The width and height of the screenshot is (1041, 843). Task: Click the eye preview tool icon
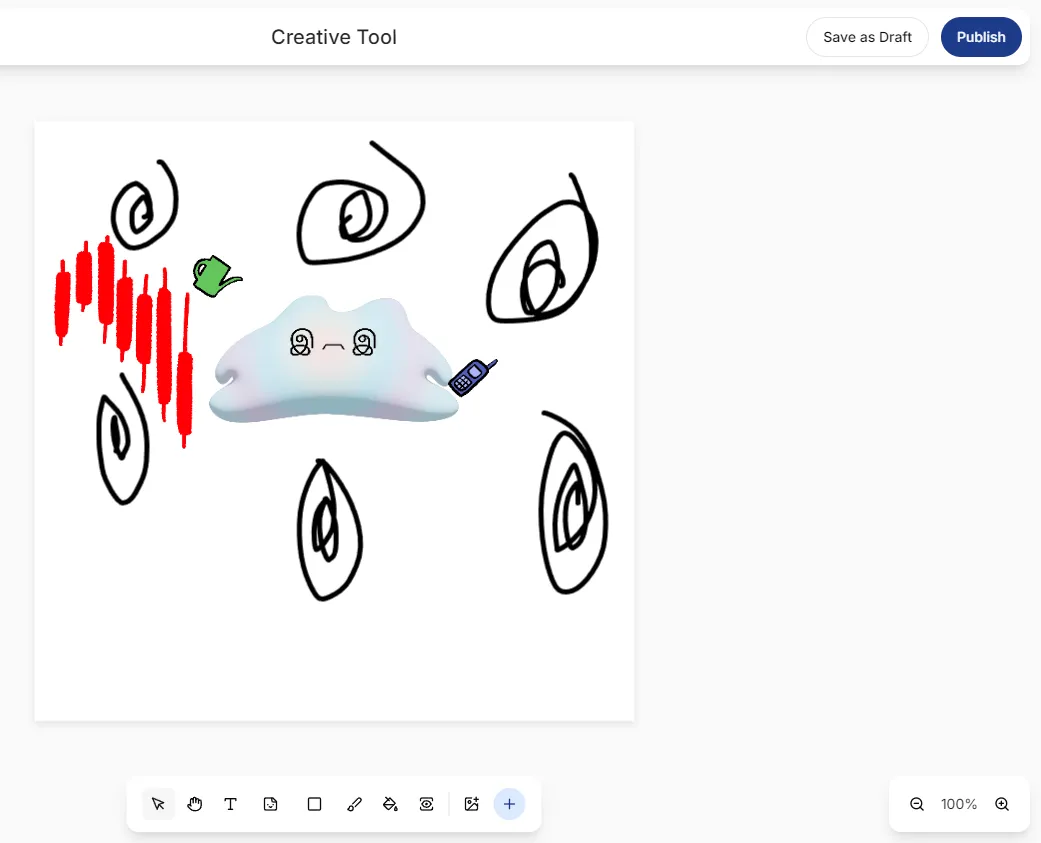(x=427, y=804)
